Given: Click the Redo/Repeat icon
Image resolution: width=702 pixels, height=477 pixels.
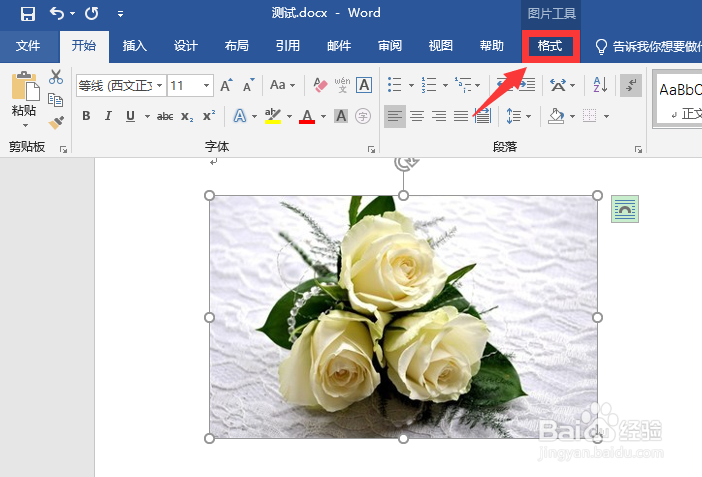Looking at the screenshot, I should click(x=92, y=13).
